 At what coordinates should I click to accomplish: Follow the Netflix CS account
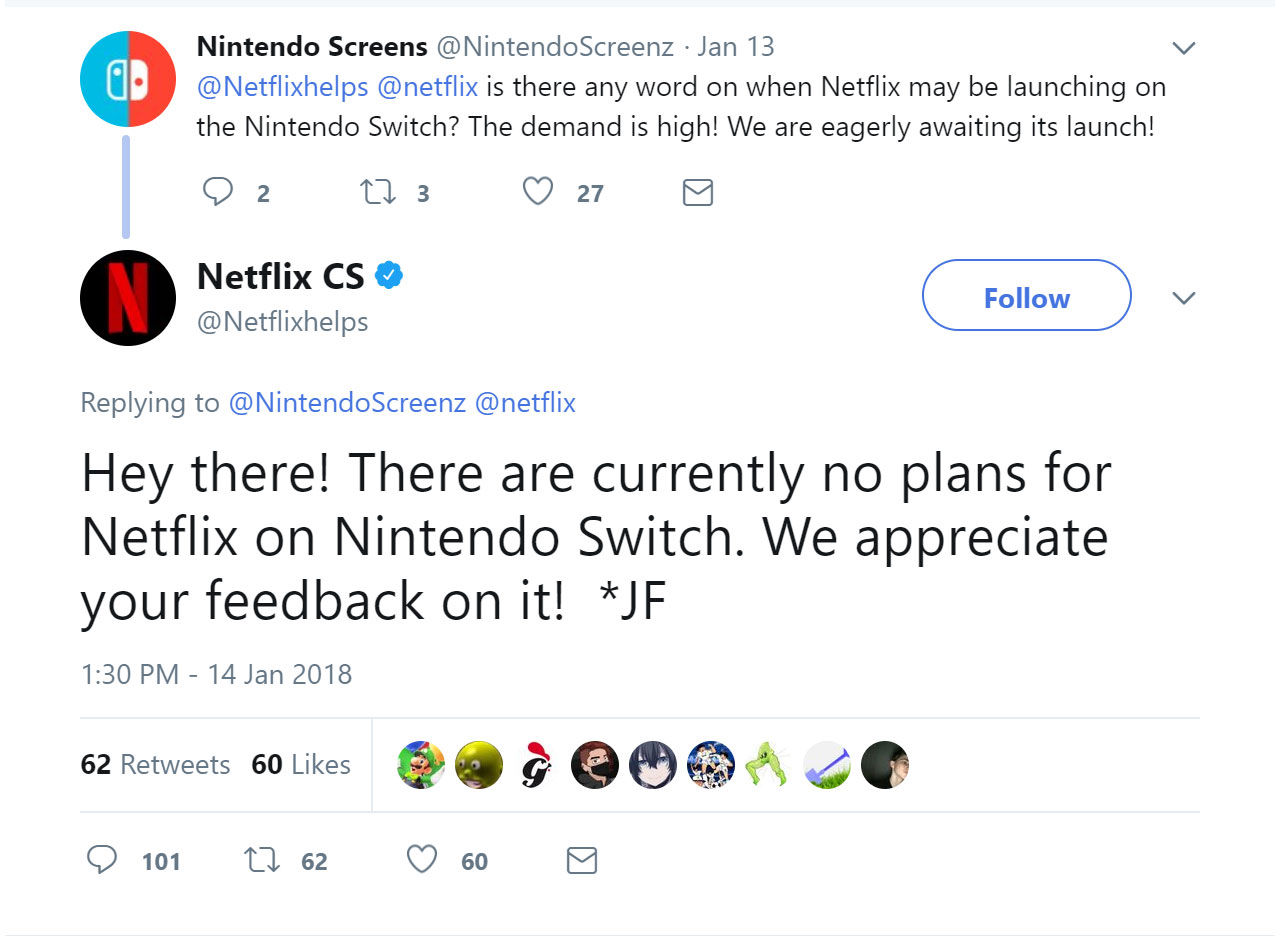tap(1026, 296)
